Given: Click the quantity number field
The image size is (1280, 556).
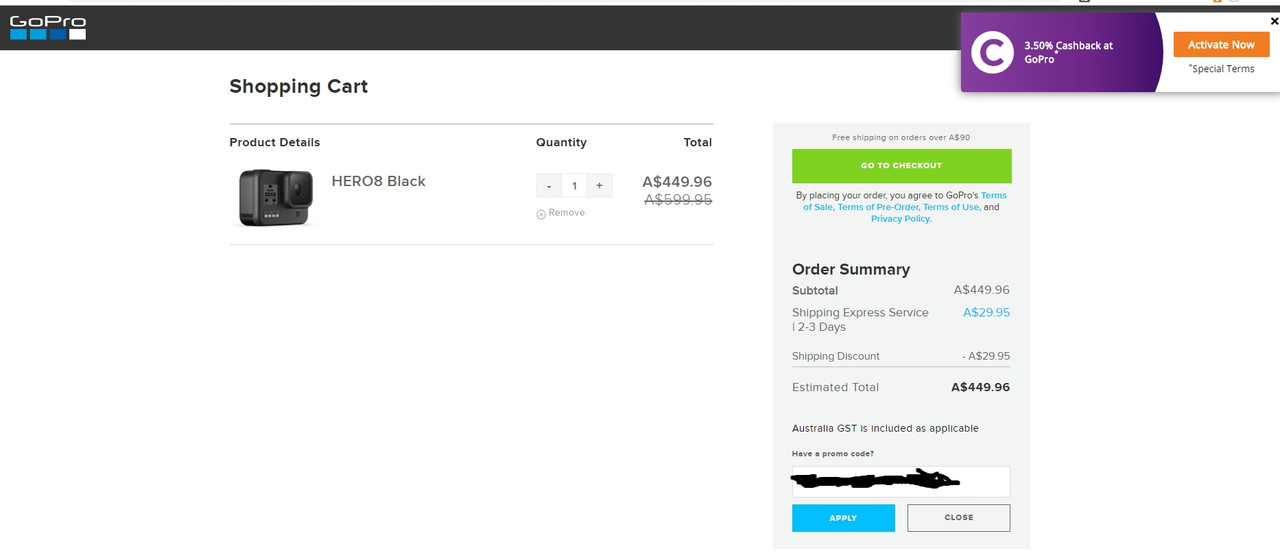Looking at the screenshot, I should point(574,186).
